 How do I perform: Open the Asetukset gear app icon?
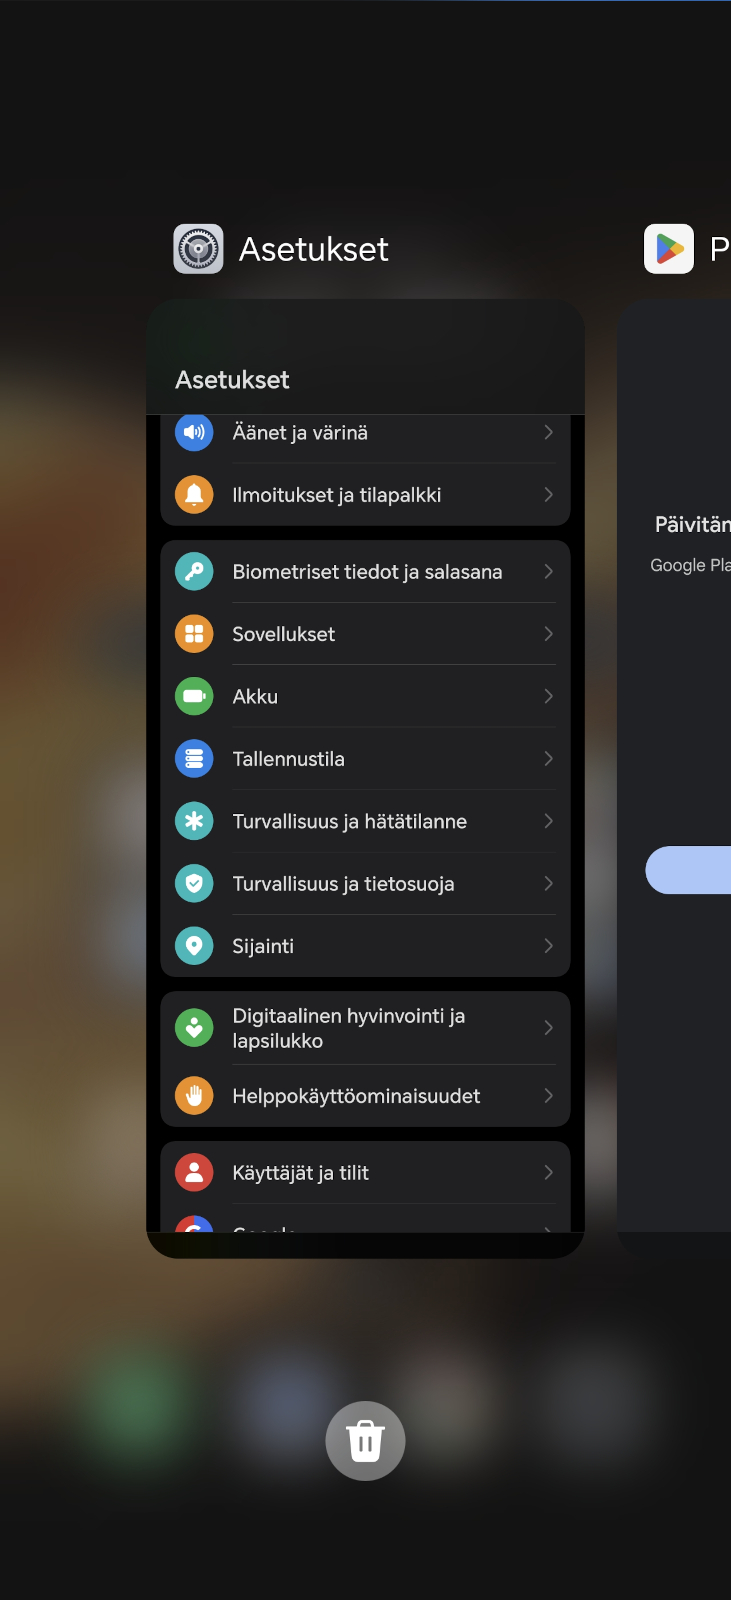click(198, 249)
